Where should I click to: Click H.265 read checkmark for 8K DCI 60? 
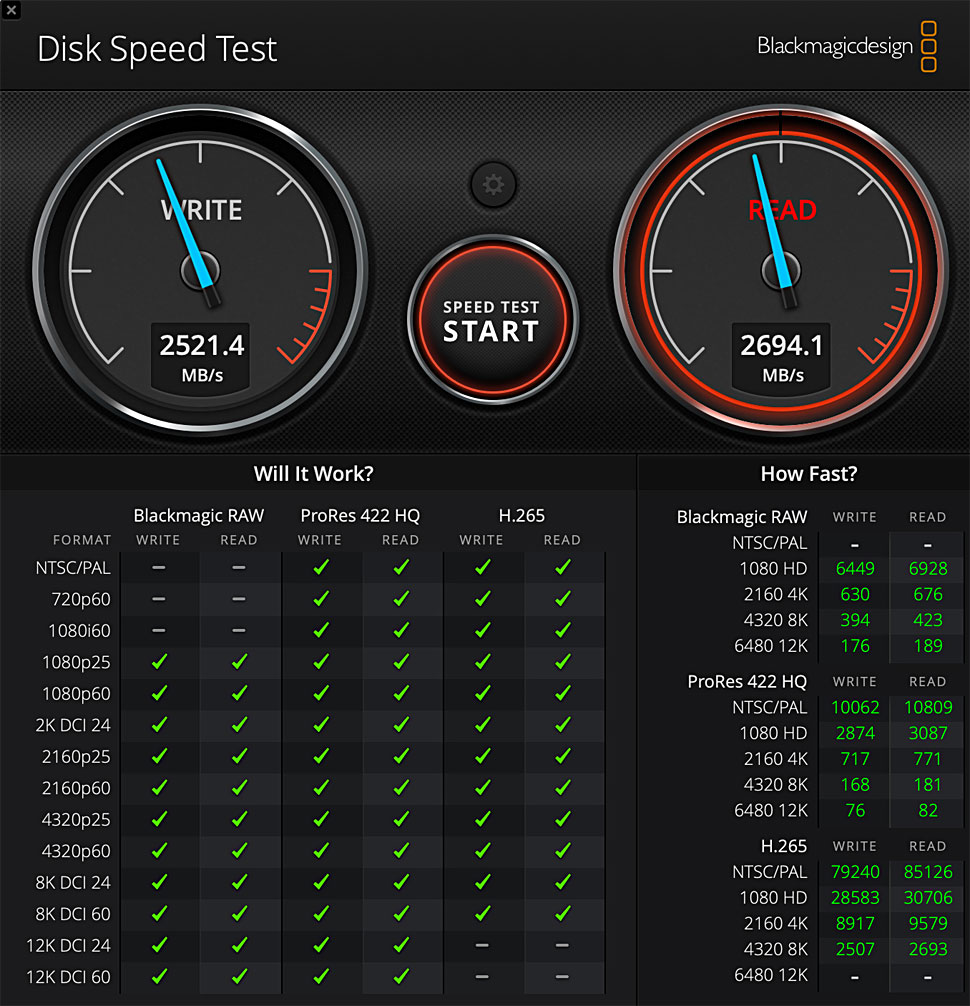point(563,914)
